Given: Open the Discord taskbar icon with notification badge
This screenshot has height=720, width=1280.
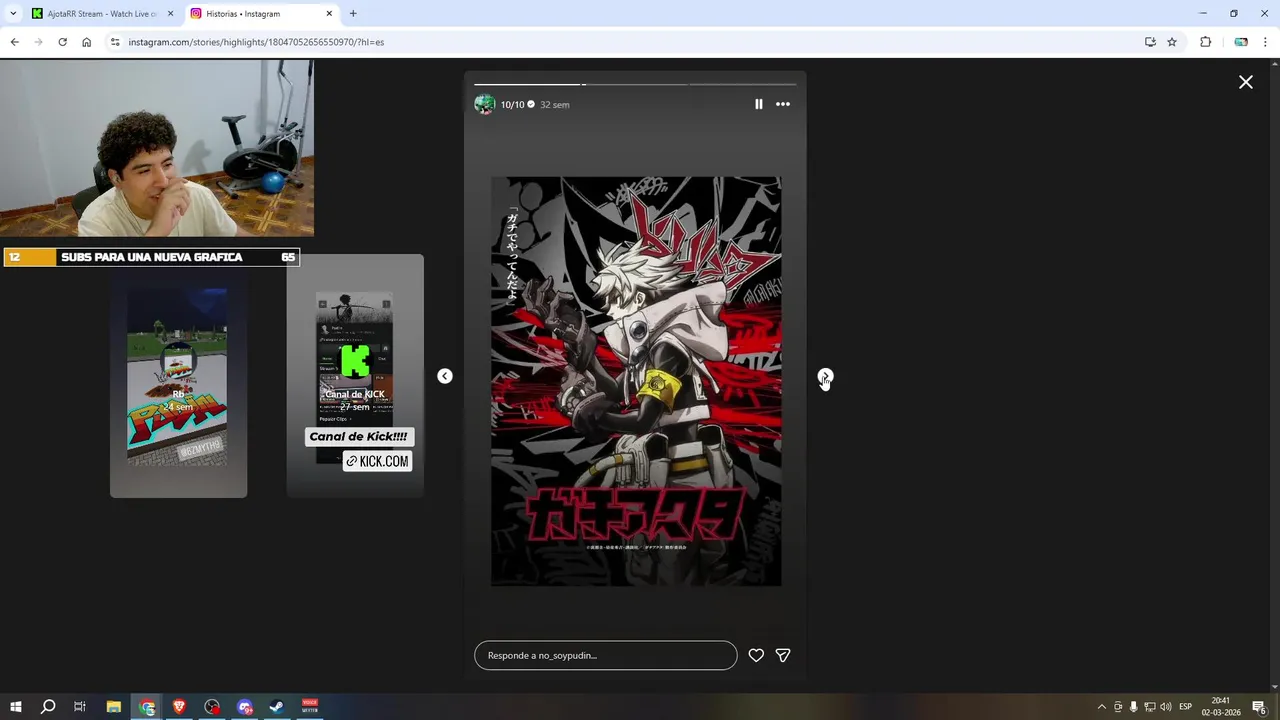Looking at the screenshot, I should [245, 707].
